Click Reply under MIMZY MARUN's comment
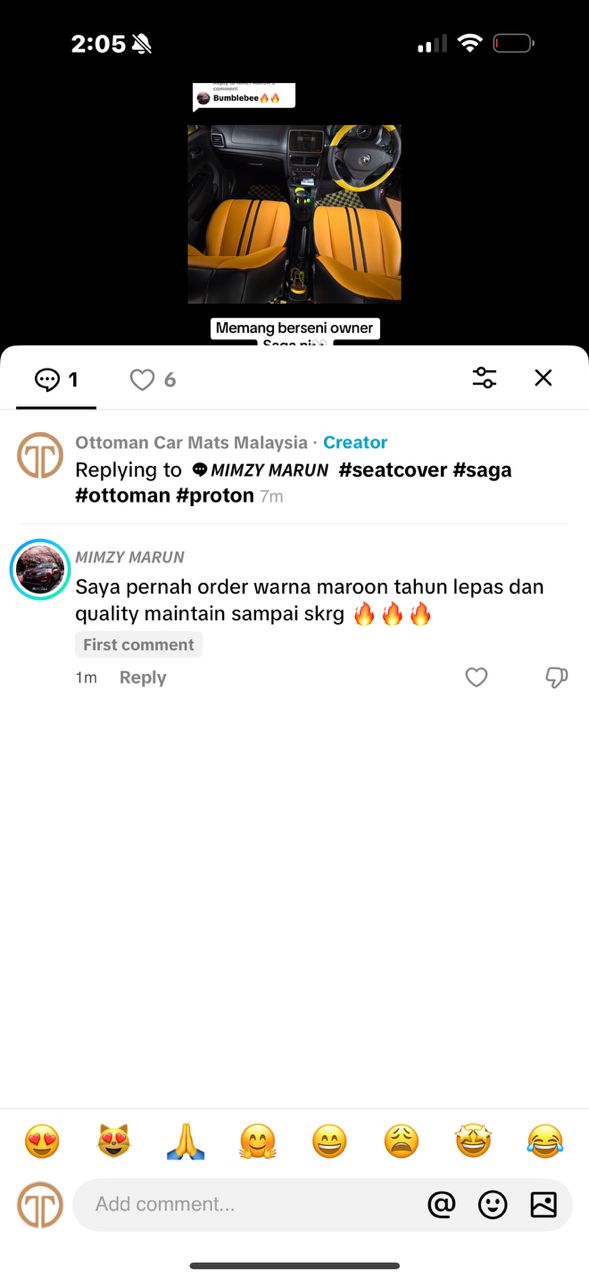Viewport: 589px width, 1280px height. tap(143, 678)
